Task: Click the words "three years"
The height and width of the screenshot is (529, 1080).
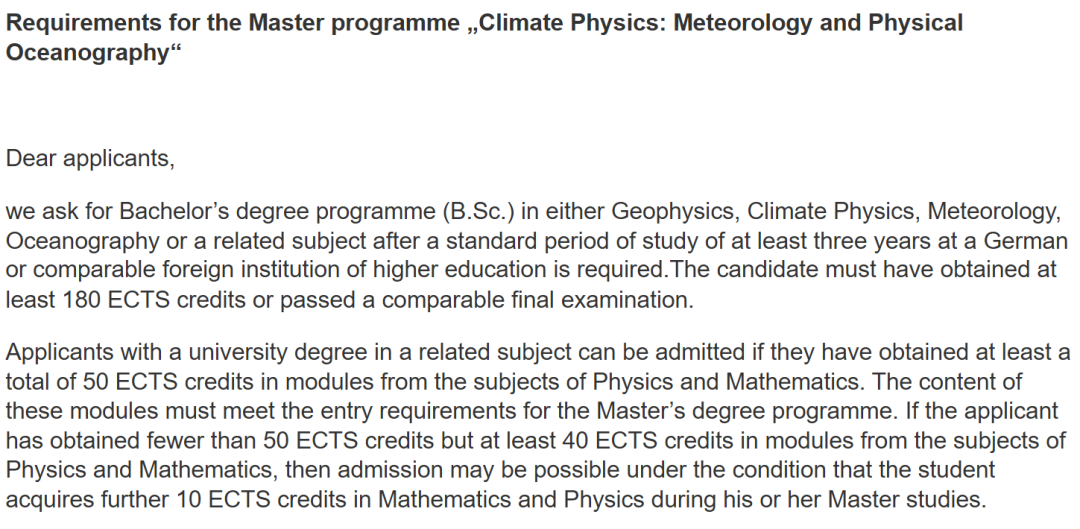Action: click(821, 241)
